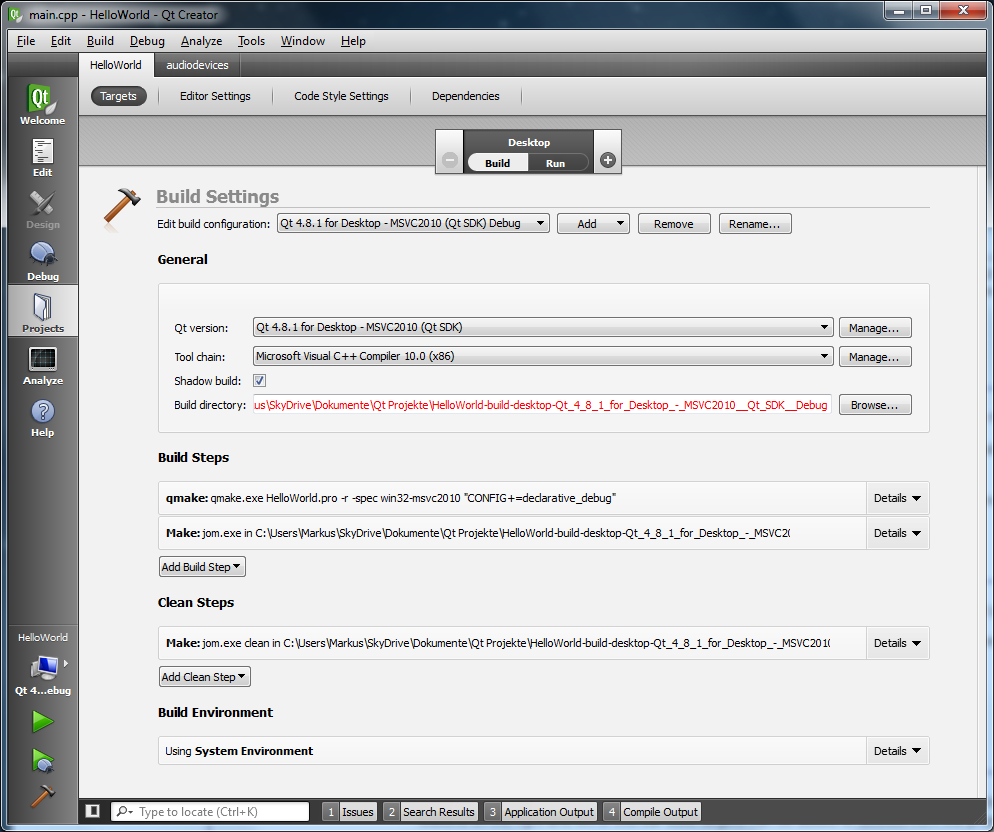Expand Make clean step Details
994x832 pixels.
point(897,643)
